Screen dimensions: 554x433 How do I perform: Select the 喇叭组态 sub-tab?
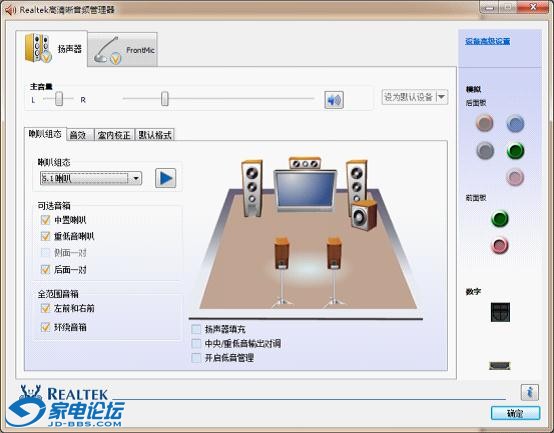[x=45, y=134]
